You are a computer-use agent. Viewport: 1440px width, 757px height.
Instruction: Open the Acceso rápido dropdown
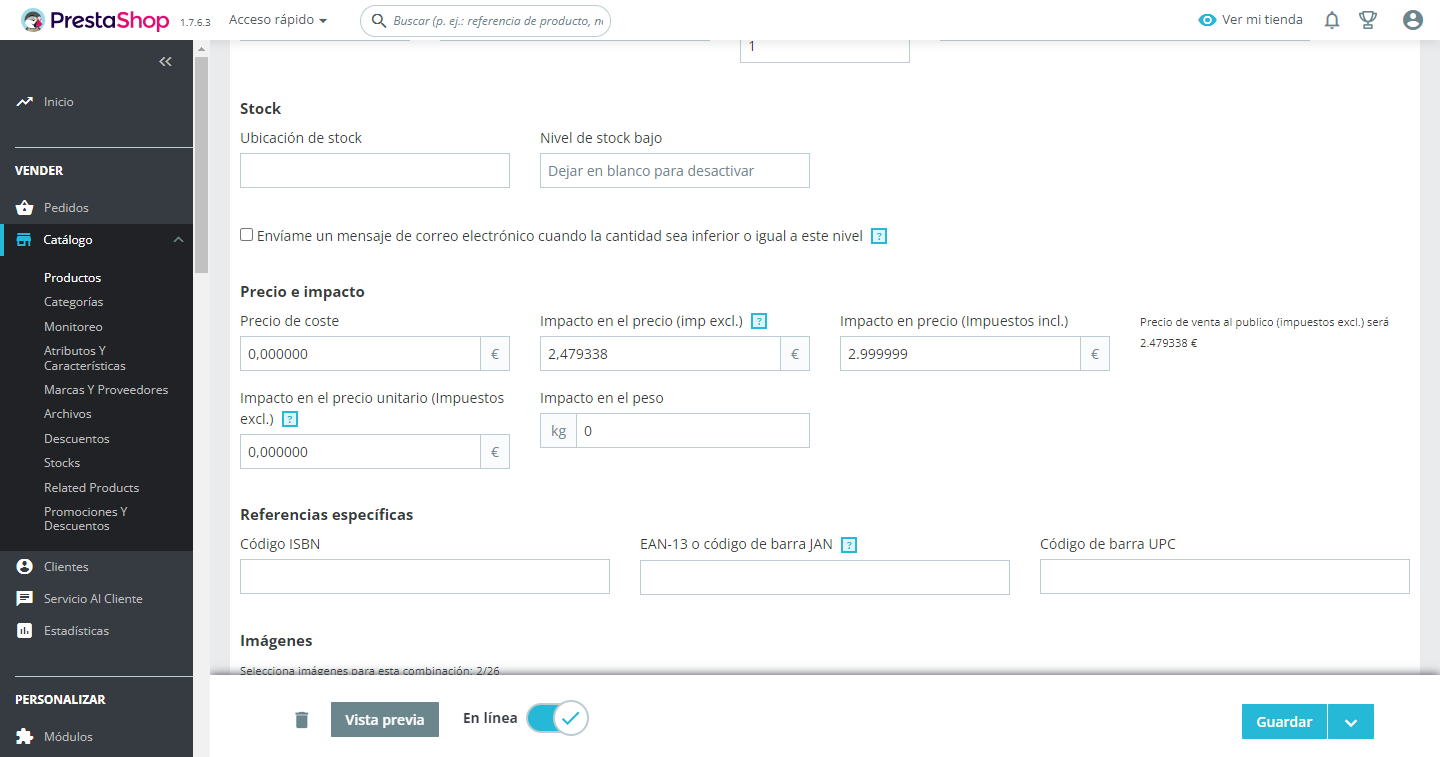278,20
